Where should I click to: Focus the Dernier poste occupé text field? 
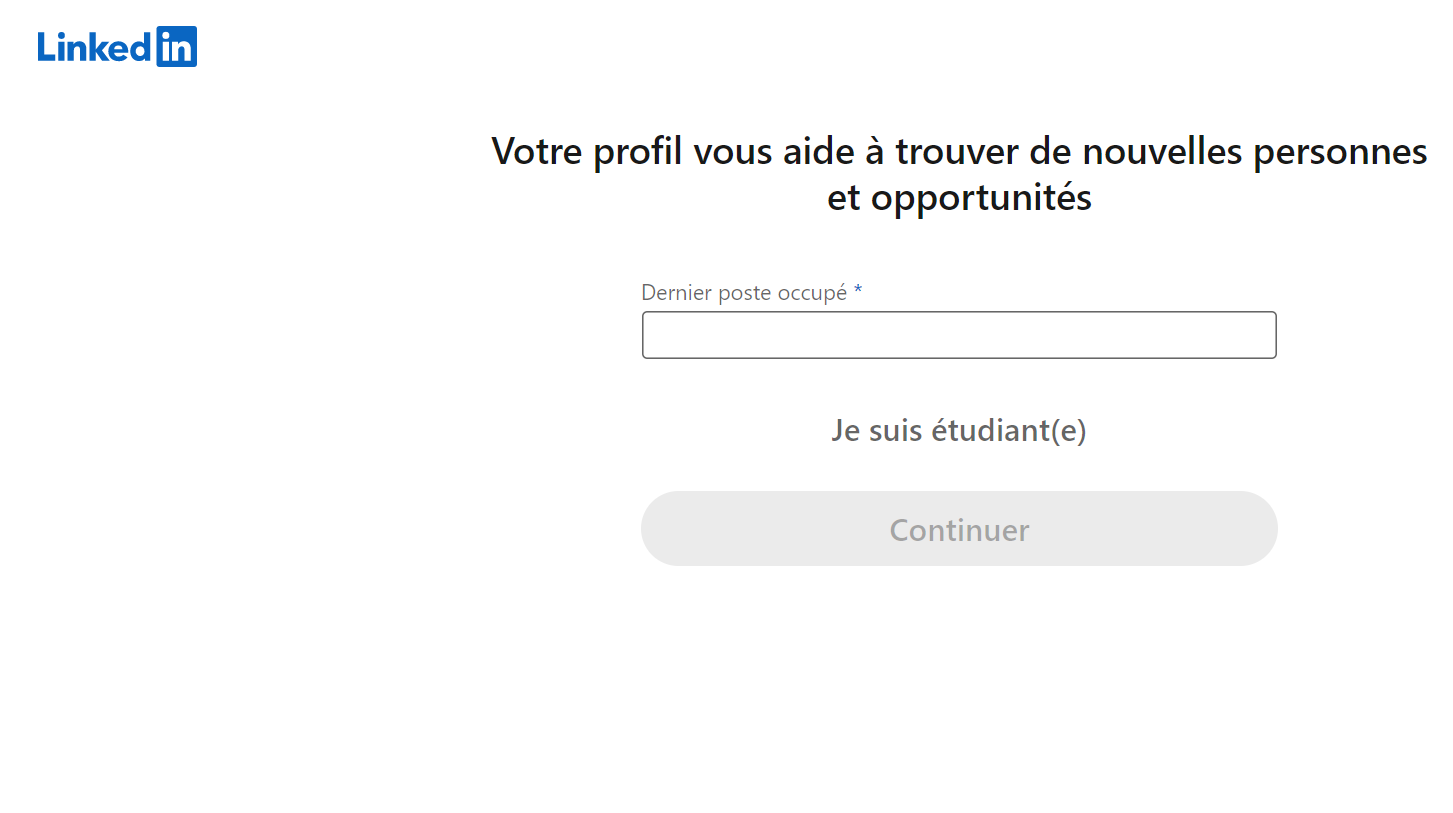[959, 335]
